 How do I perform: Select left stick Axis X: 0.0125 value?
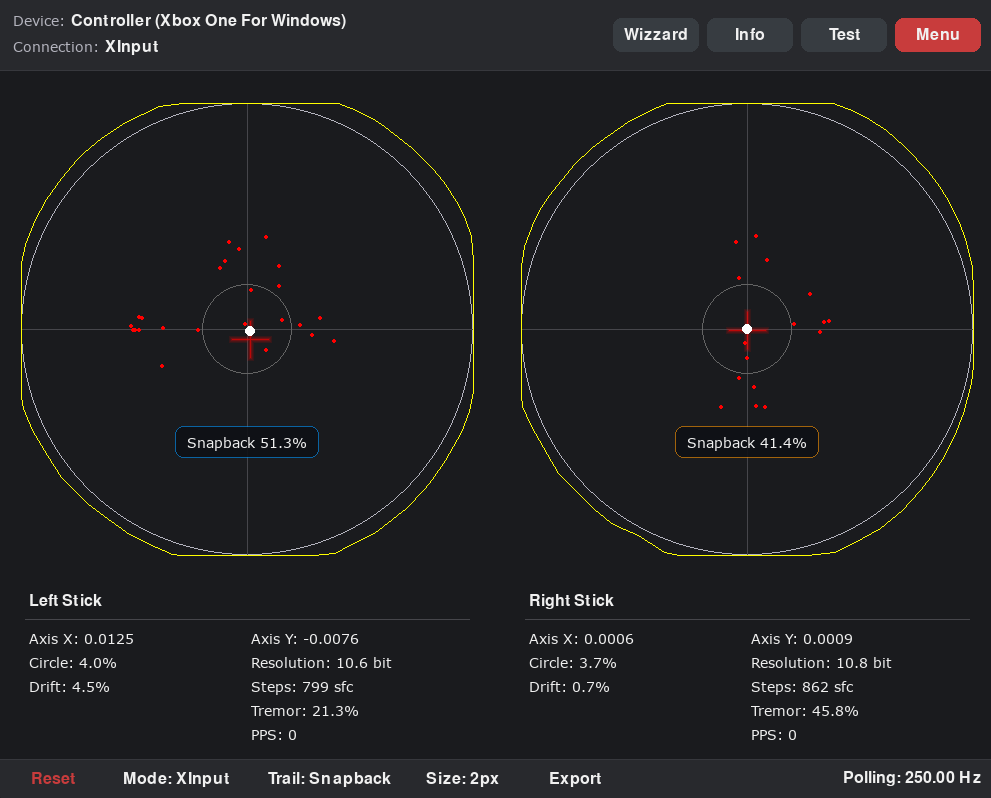click(82, 639)
